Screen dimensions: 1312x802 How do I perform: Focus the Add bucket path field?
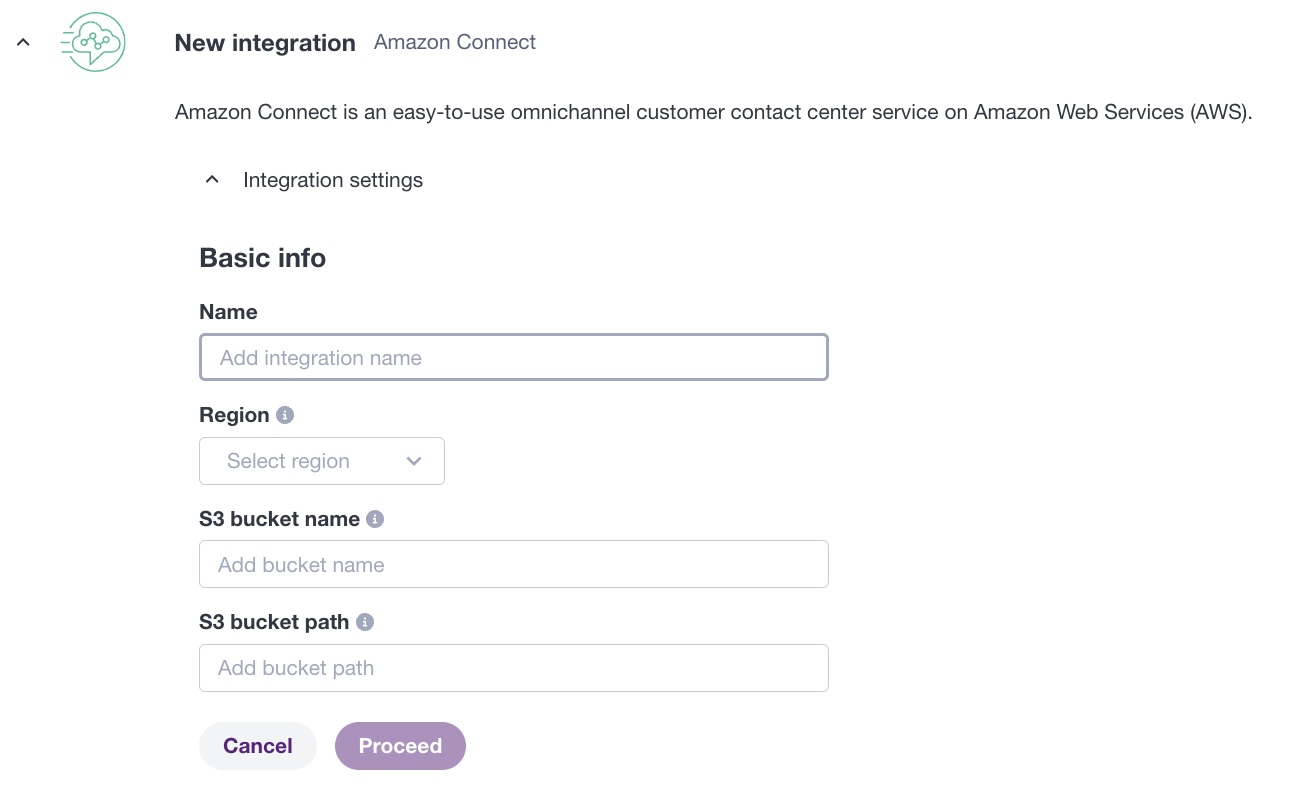click(514, 668)
